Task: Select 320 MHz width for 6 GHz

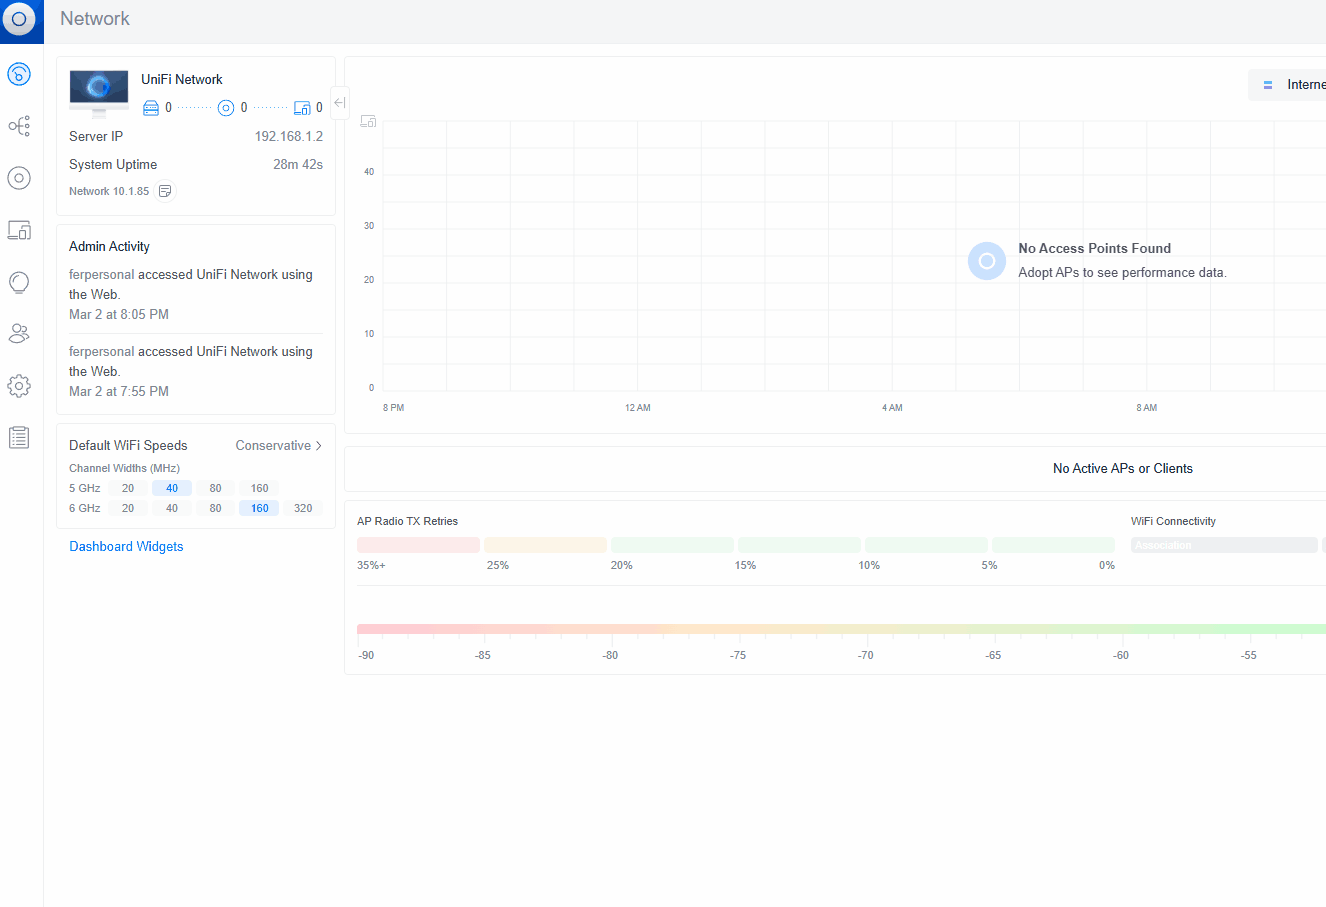Action: click(x=303, y=508)
